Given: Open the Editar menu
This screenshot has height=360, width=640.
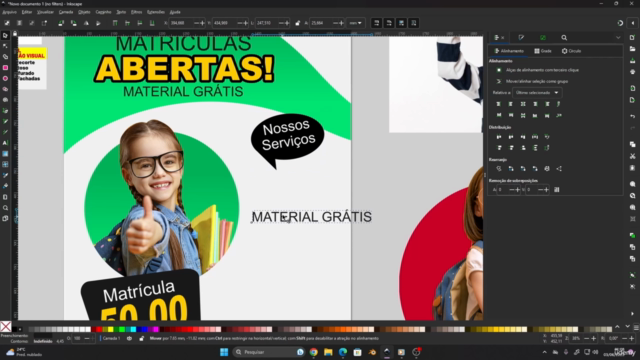Looking at the screenshot, I should 27,12.
